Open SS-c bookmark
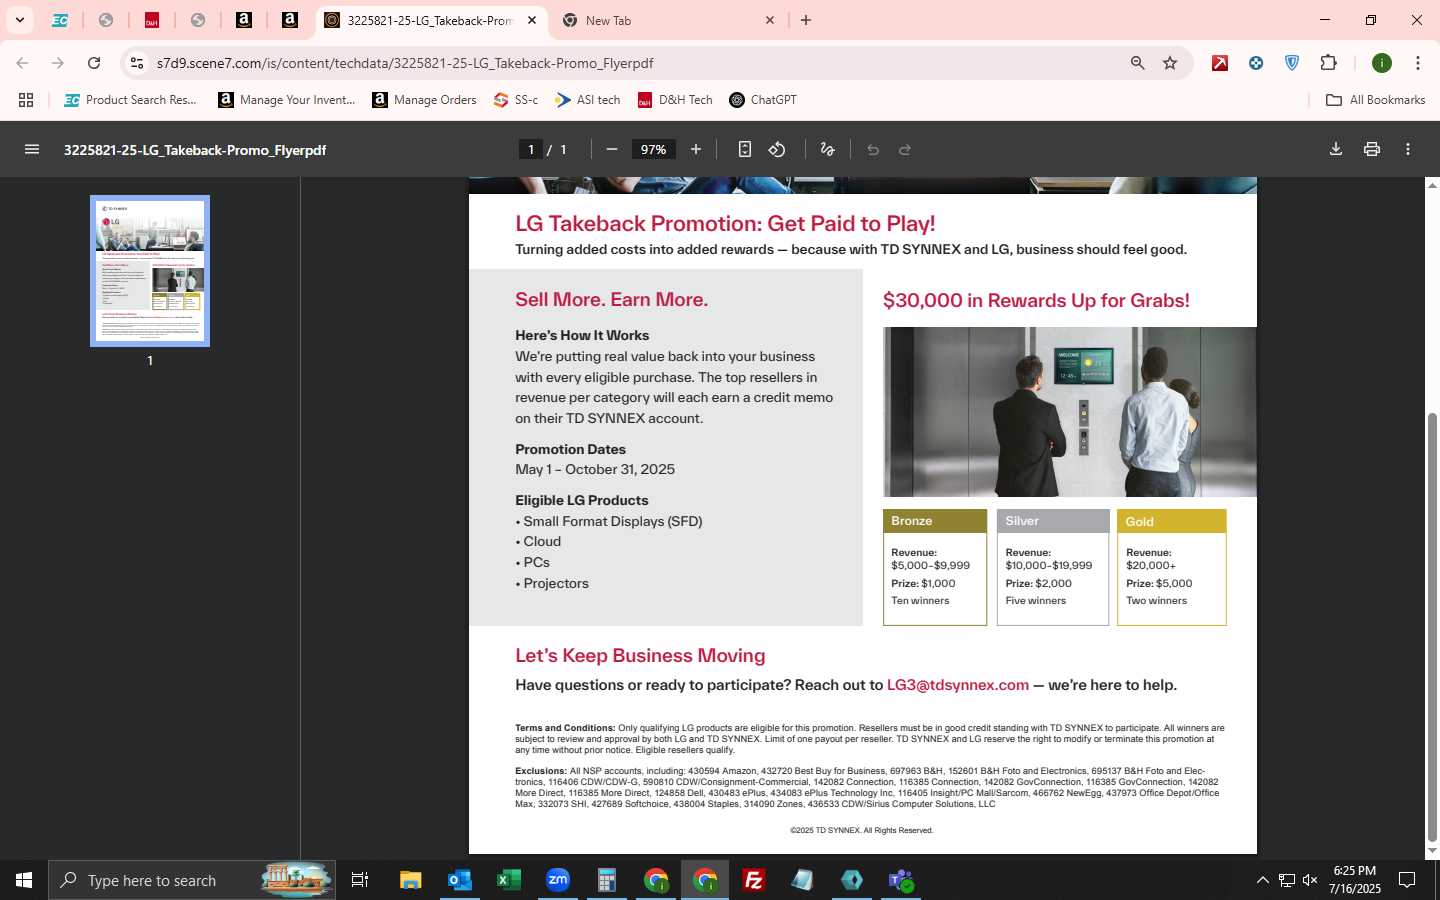The height and width of the screenshot is (900, 1440). (516, 100)
